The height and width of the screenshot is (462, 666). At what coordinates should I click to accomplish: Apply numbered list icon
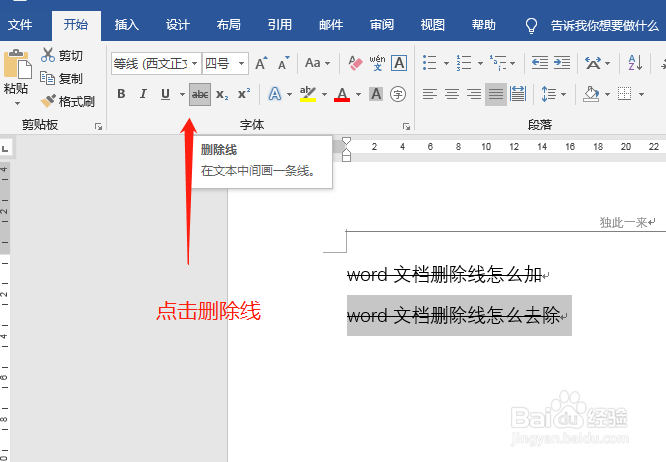464,63
